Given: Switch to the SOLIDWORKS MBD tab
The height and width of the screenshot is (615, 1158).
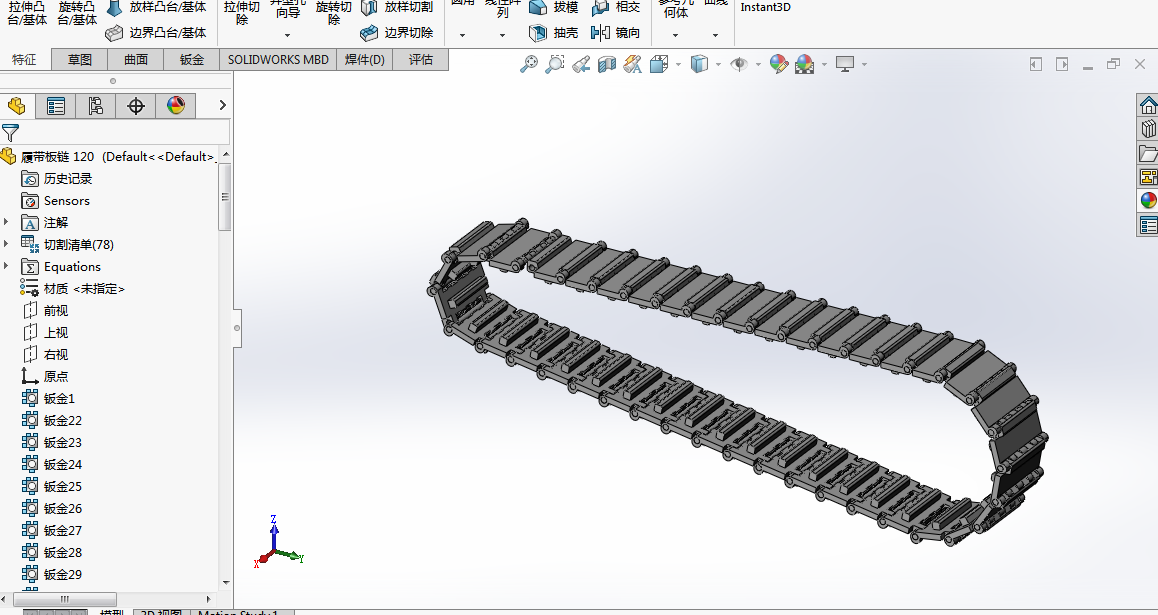Looking at the screenshot, I should [278, 60].
